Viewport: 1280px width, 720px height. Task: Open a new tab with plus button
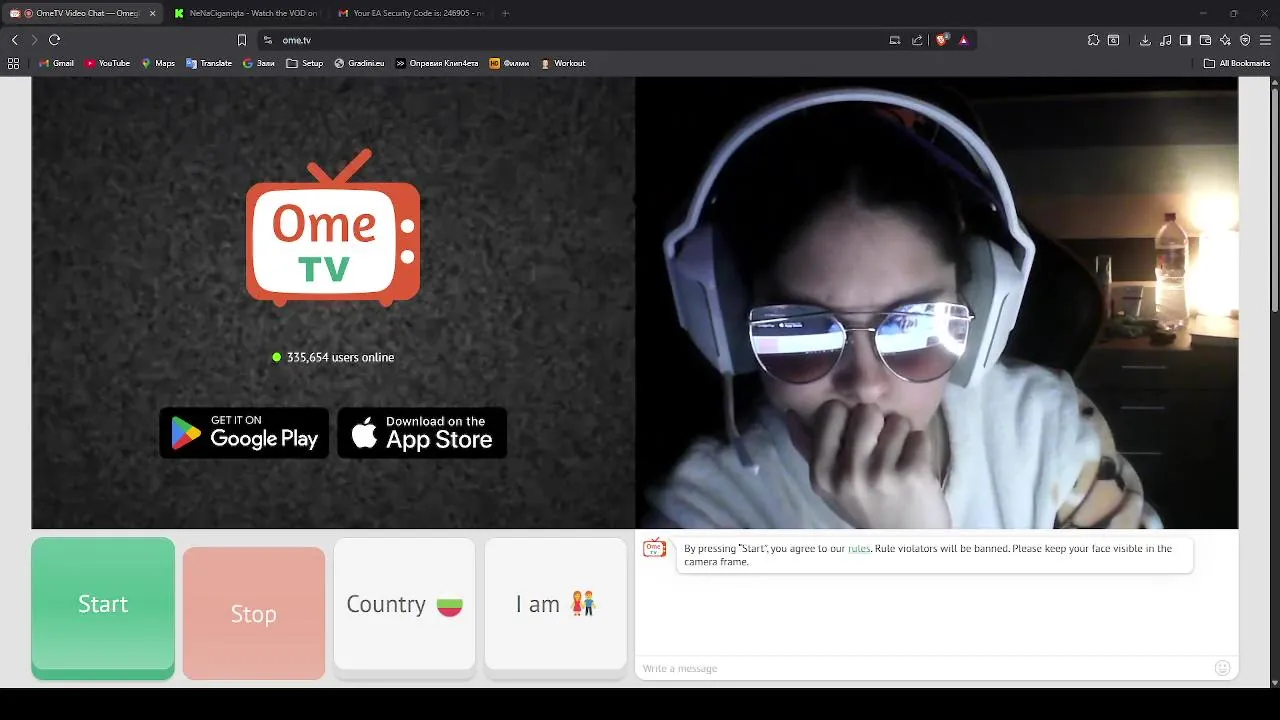point(505,13)
